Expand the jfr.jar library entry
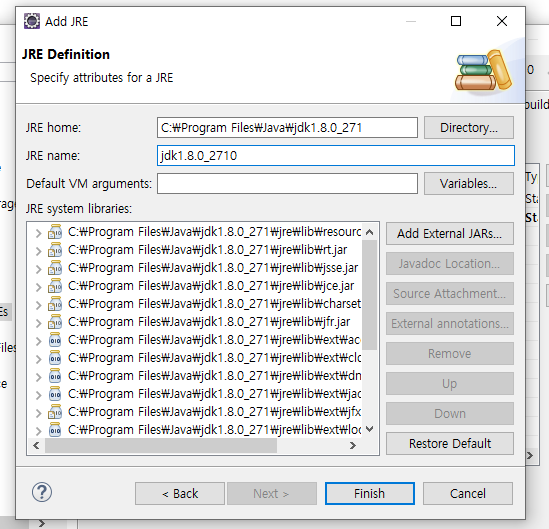This screenshot has width=549, height=529. [x=39, y=323]
